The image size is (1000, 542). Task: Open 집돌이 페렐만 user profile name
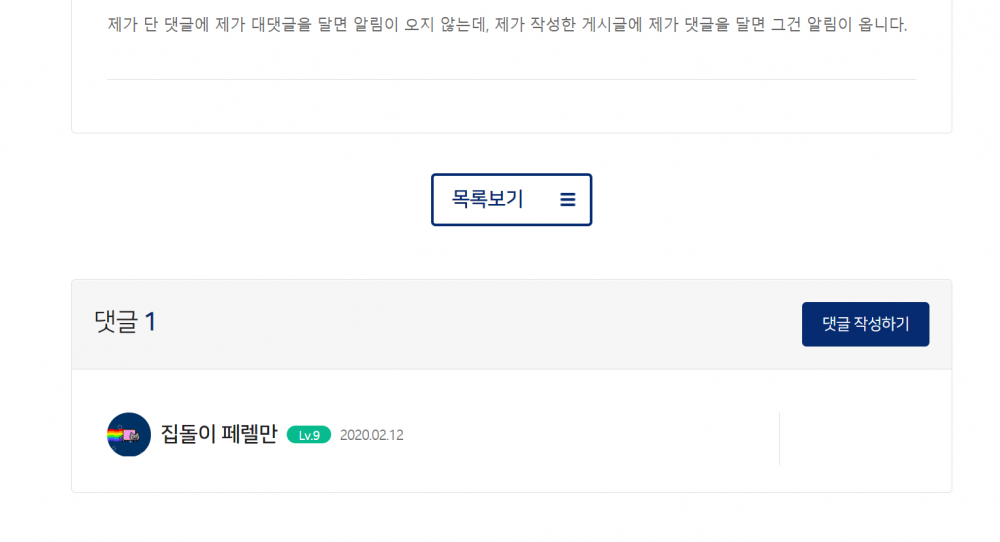[x=219, y=434]
